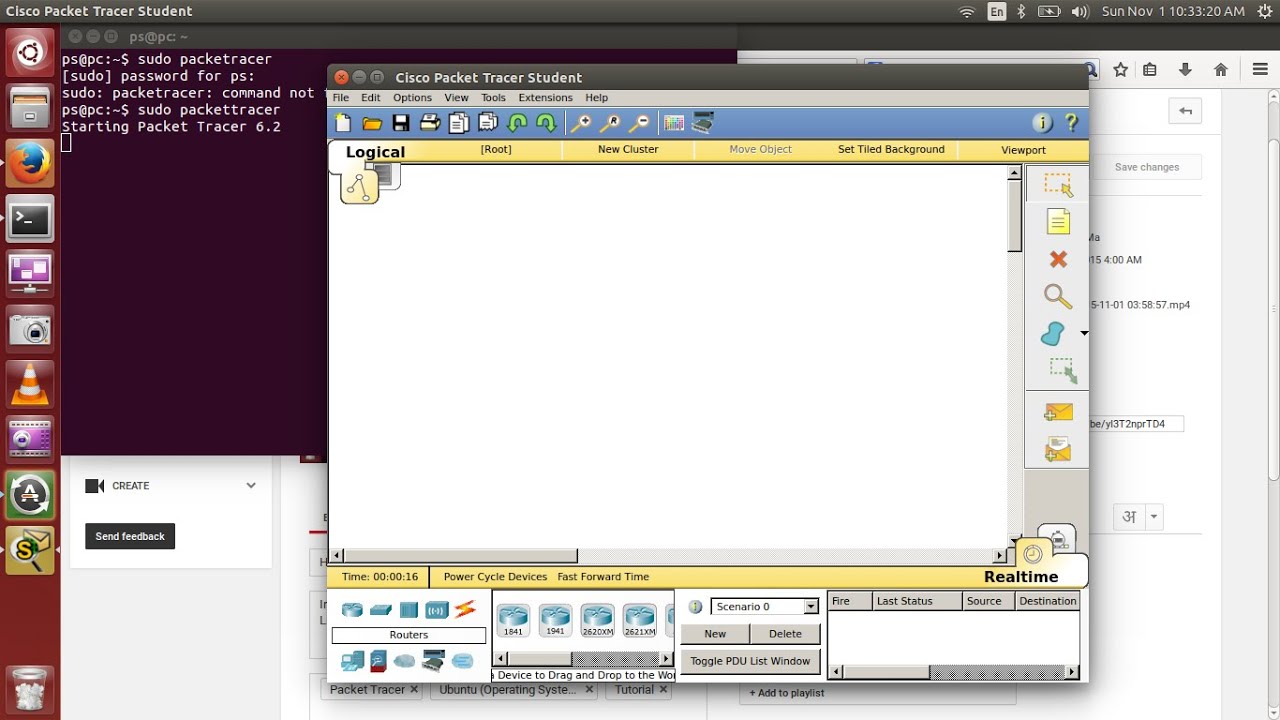1280x720 pixels.
Task: Click Toggle PDU List Window button
Action: pyautogui.click(x=750, y=661)
